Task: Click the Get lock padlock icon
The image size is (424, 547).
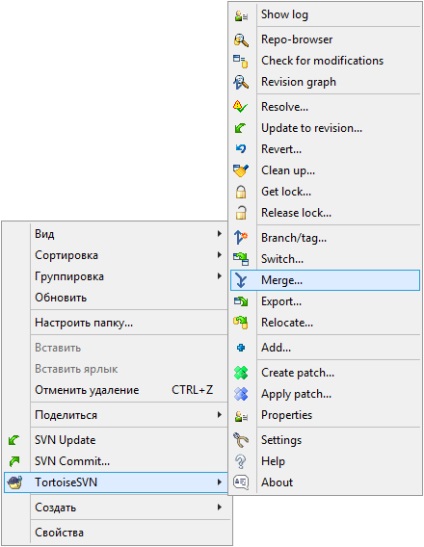Action: tap(241, 192)
